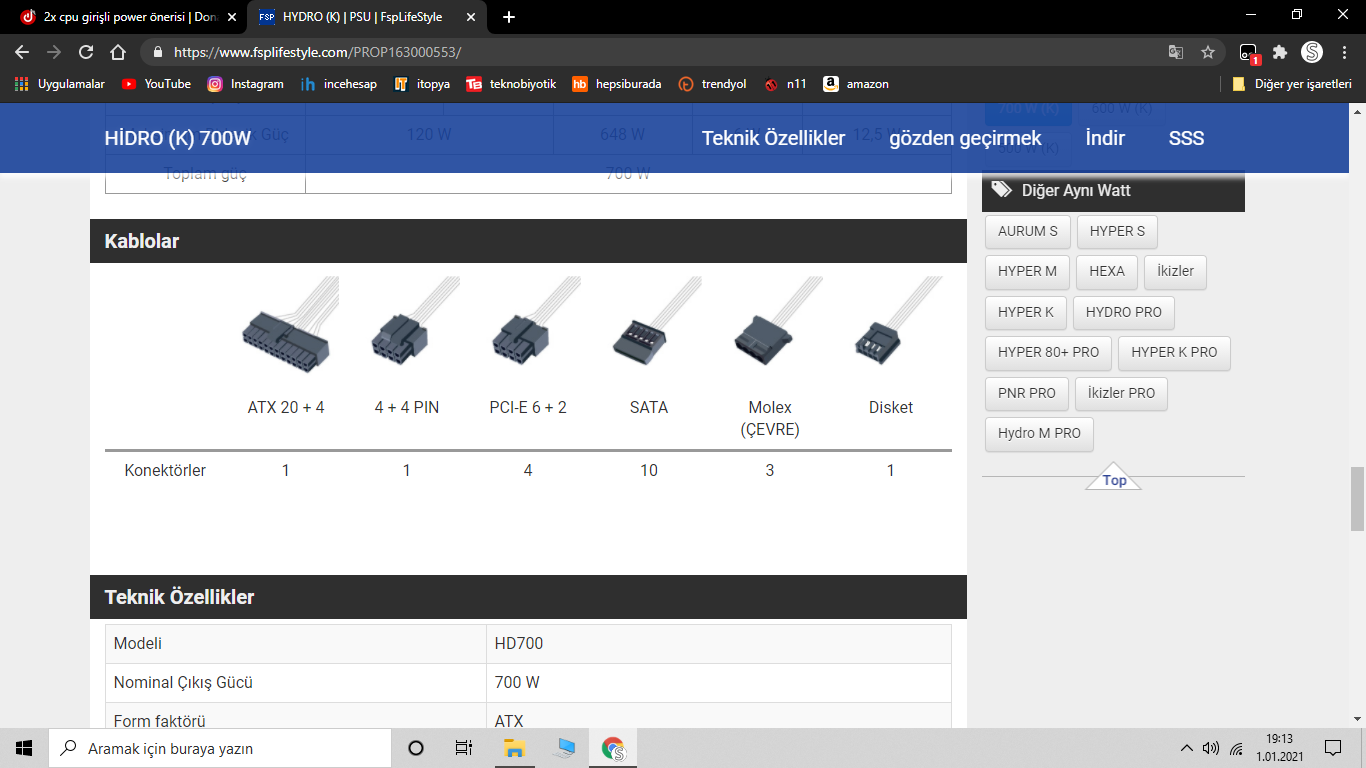Select the HYDRO PRO model button
The image size is (1366, 768).
pyautogui.click(x=1124, y=312)
